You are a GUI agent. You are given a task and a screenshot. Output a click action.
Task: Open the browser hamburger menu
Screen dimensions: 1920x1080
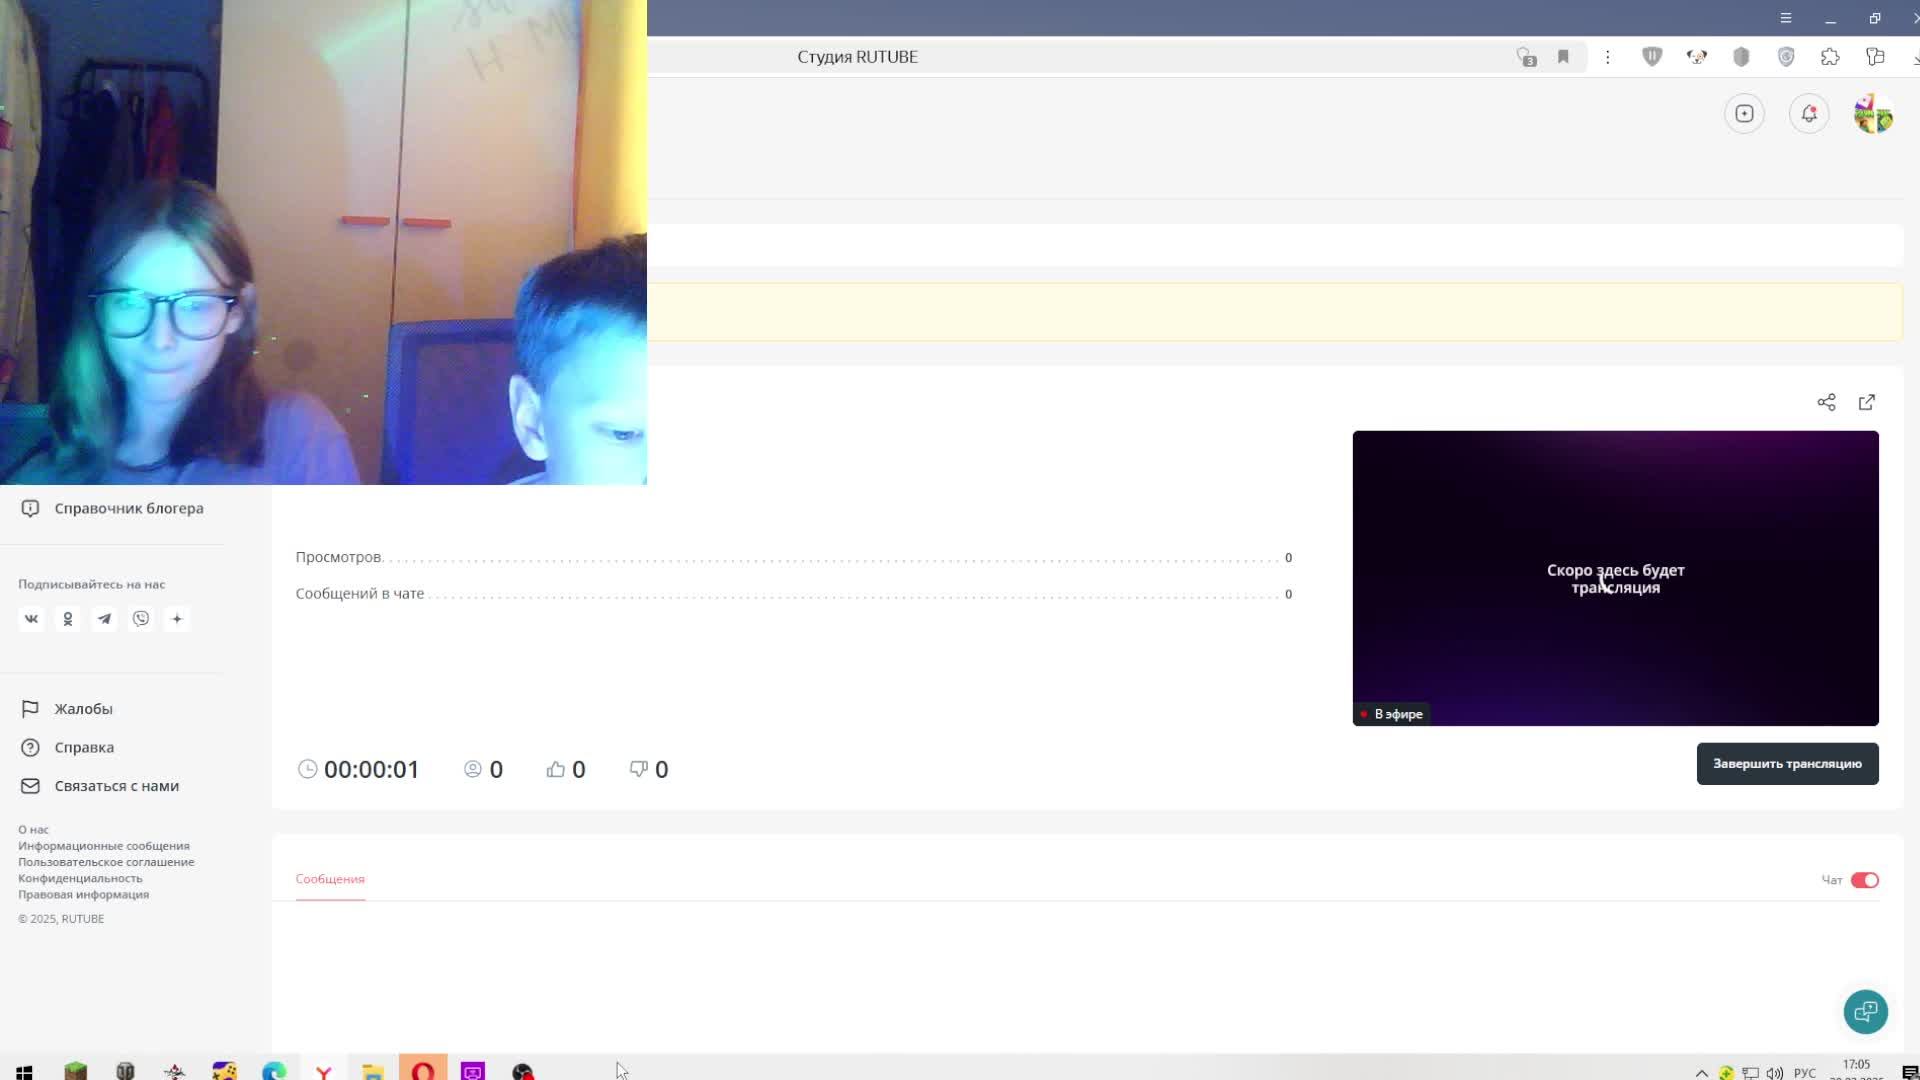[1785, 18]
